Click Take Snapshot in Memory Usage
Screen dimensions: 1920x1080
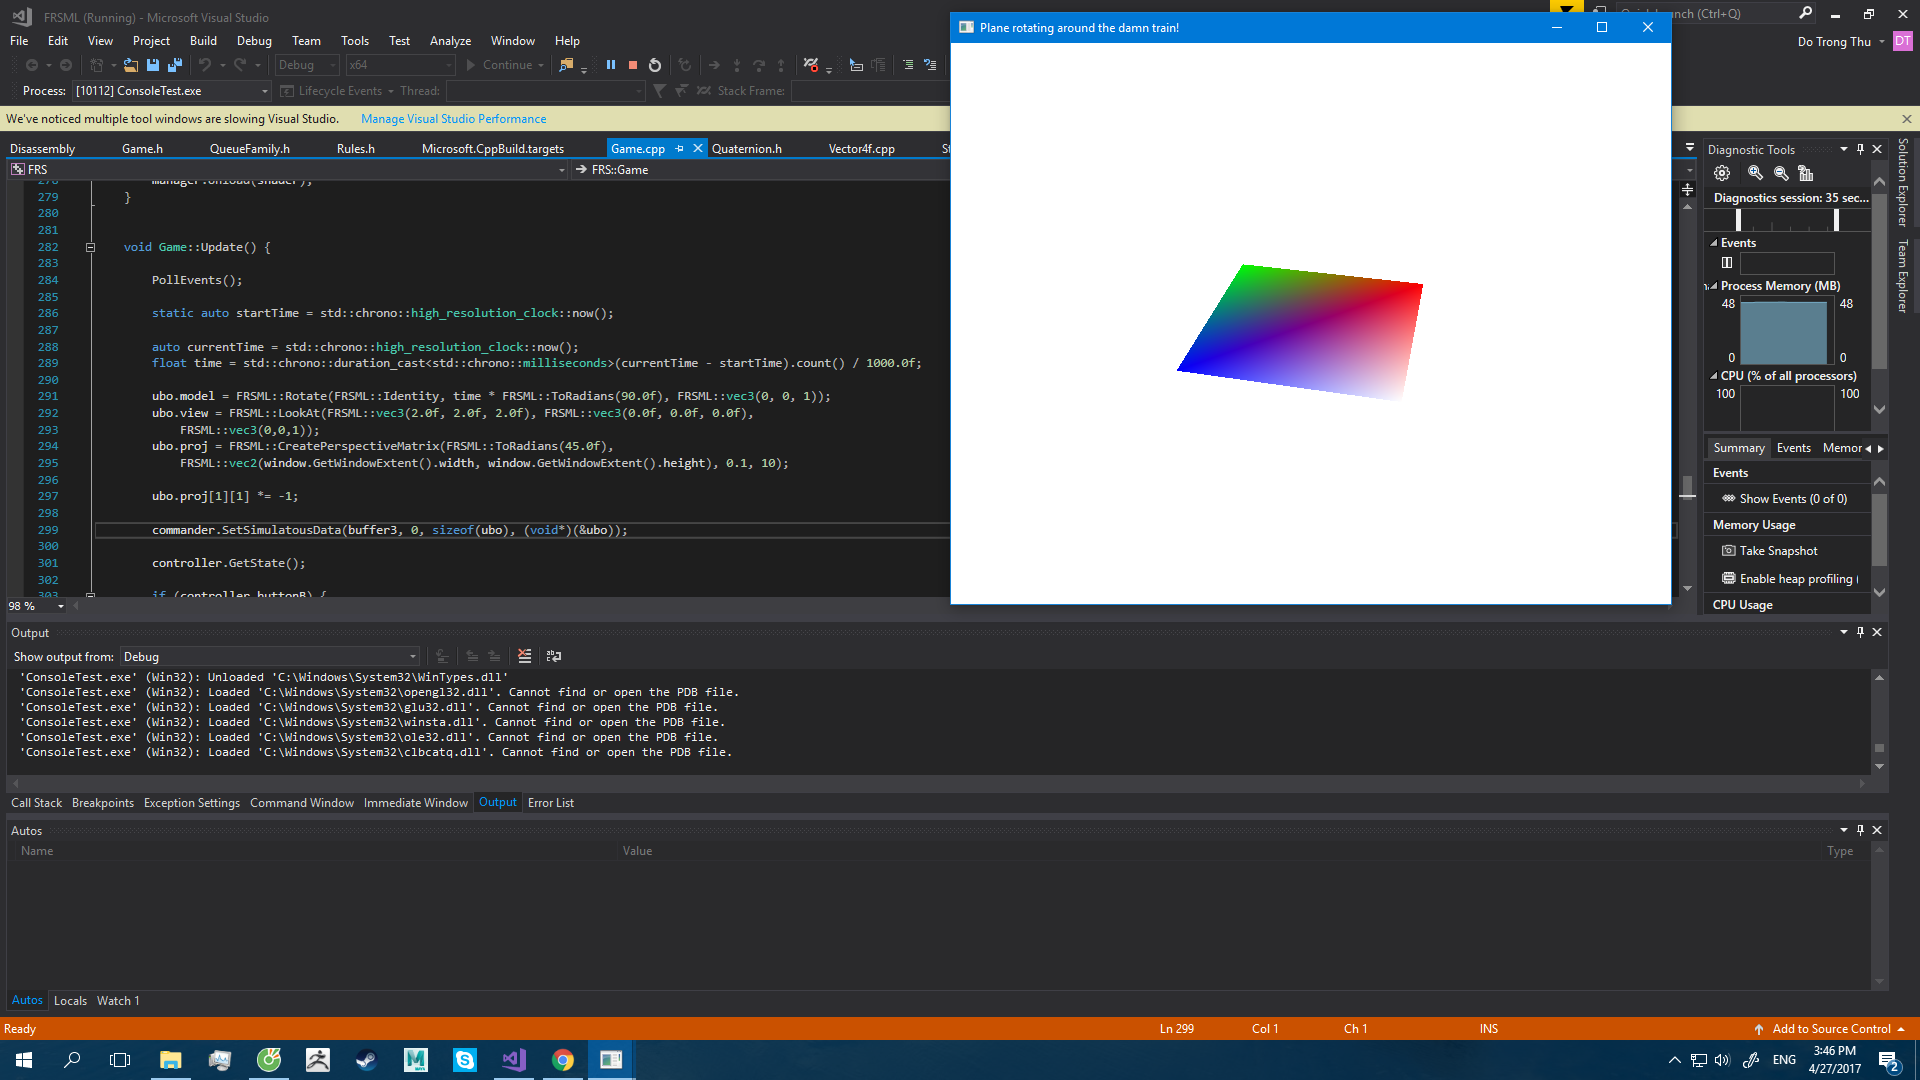point(1778,551)
